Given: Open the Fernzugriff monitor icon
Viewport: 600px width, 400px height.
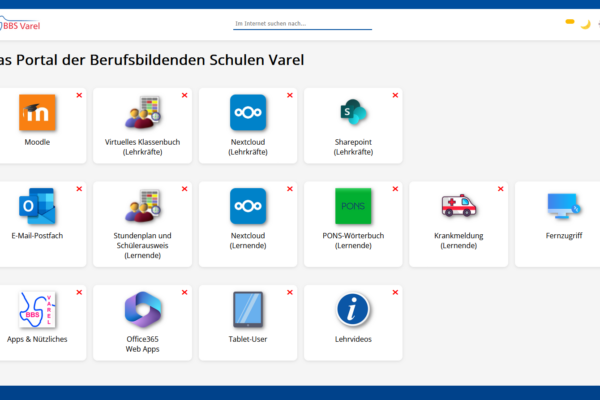Looking at the screenshot, I should coord(564,206).
